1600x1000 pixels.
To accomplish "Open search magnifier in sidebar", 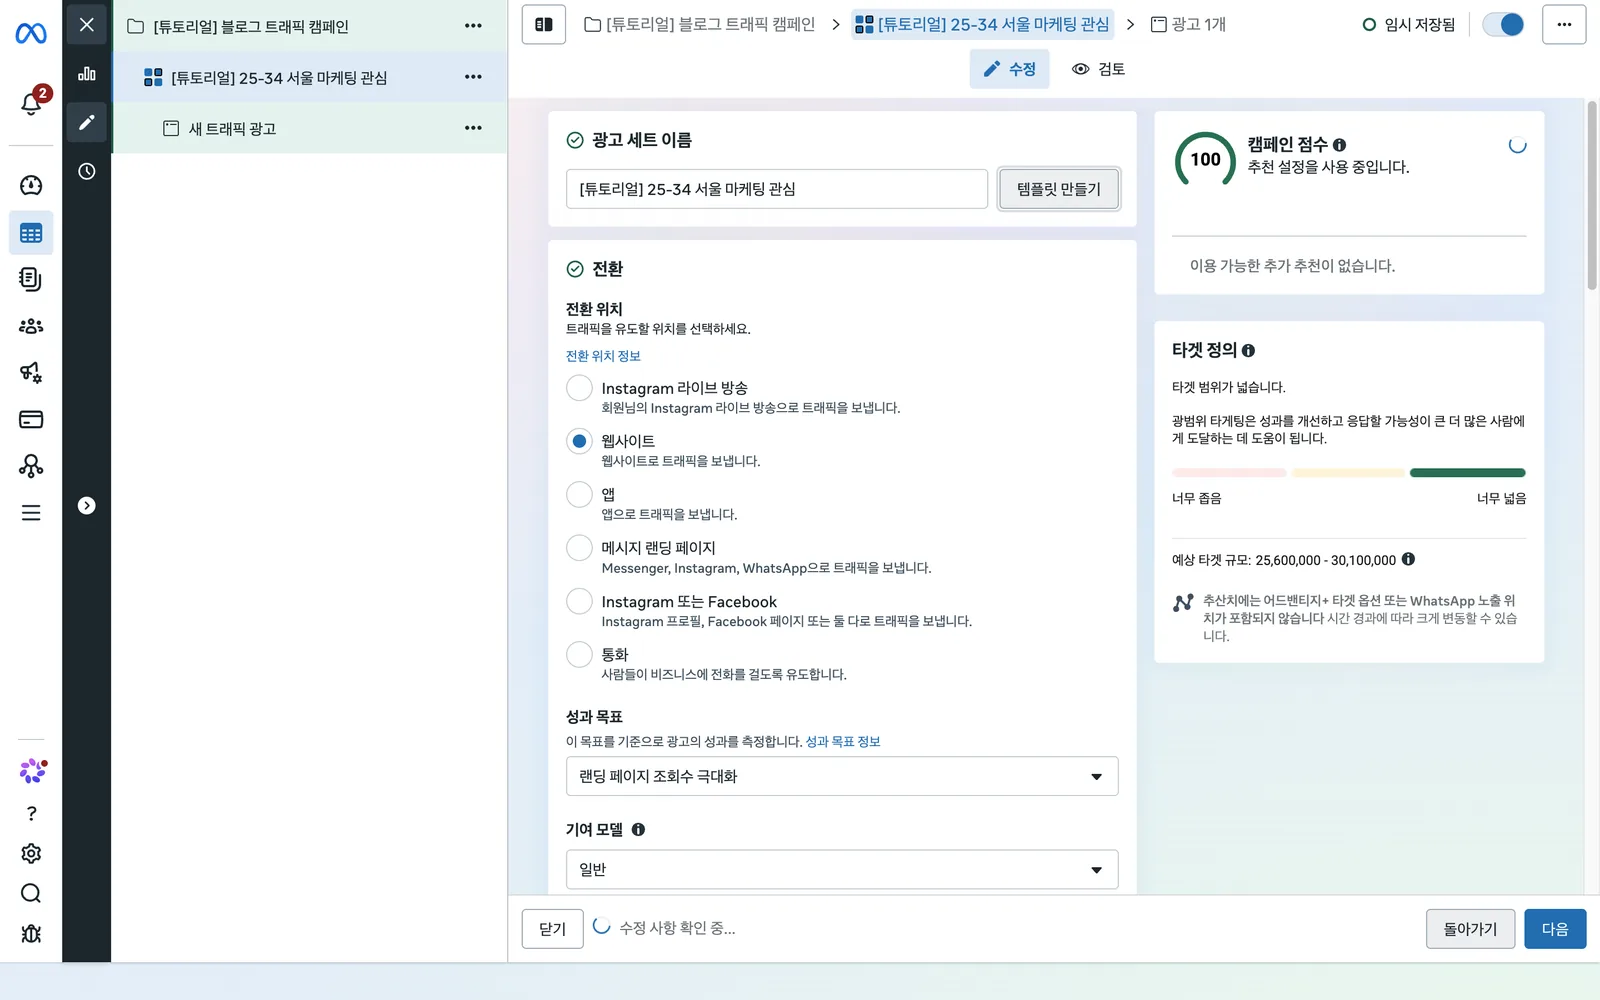I will tap(31, 893).
